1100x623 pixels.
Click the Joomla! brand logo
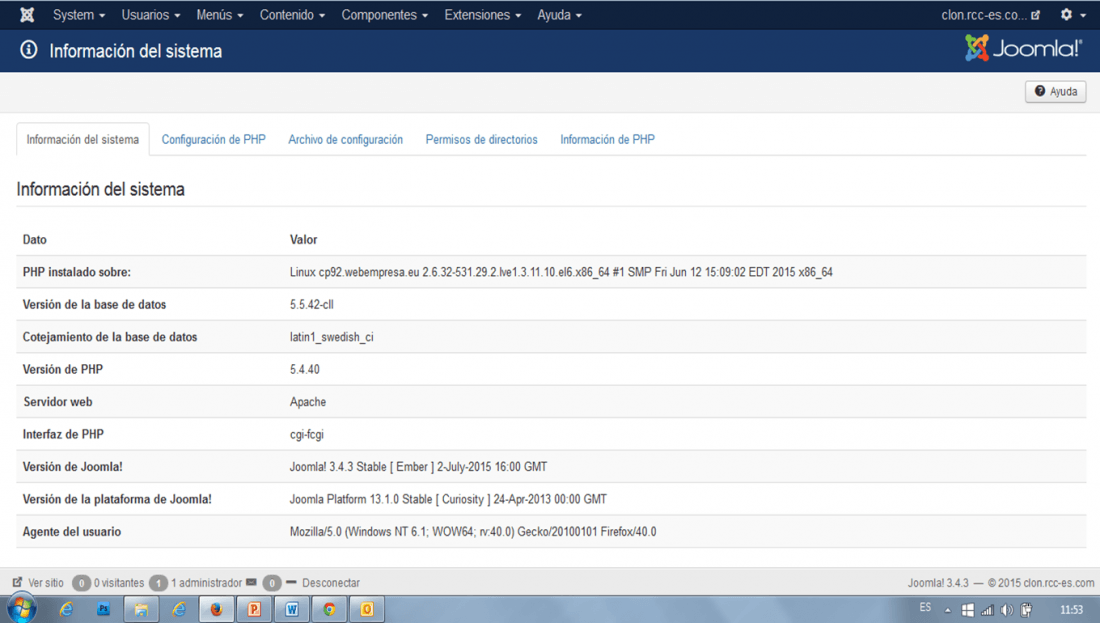pyautogui.click(x=1024, y=48)
